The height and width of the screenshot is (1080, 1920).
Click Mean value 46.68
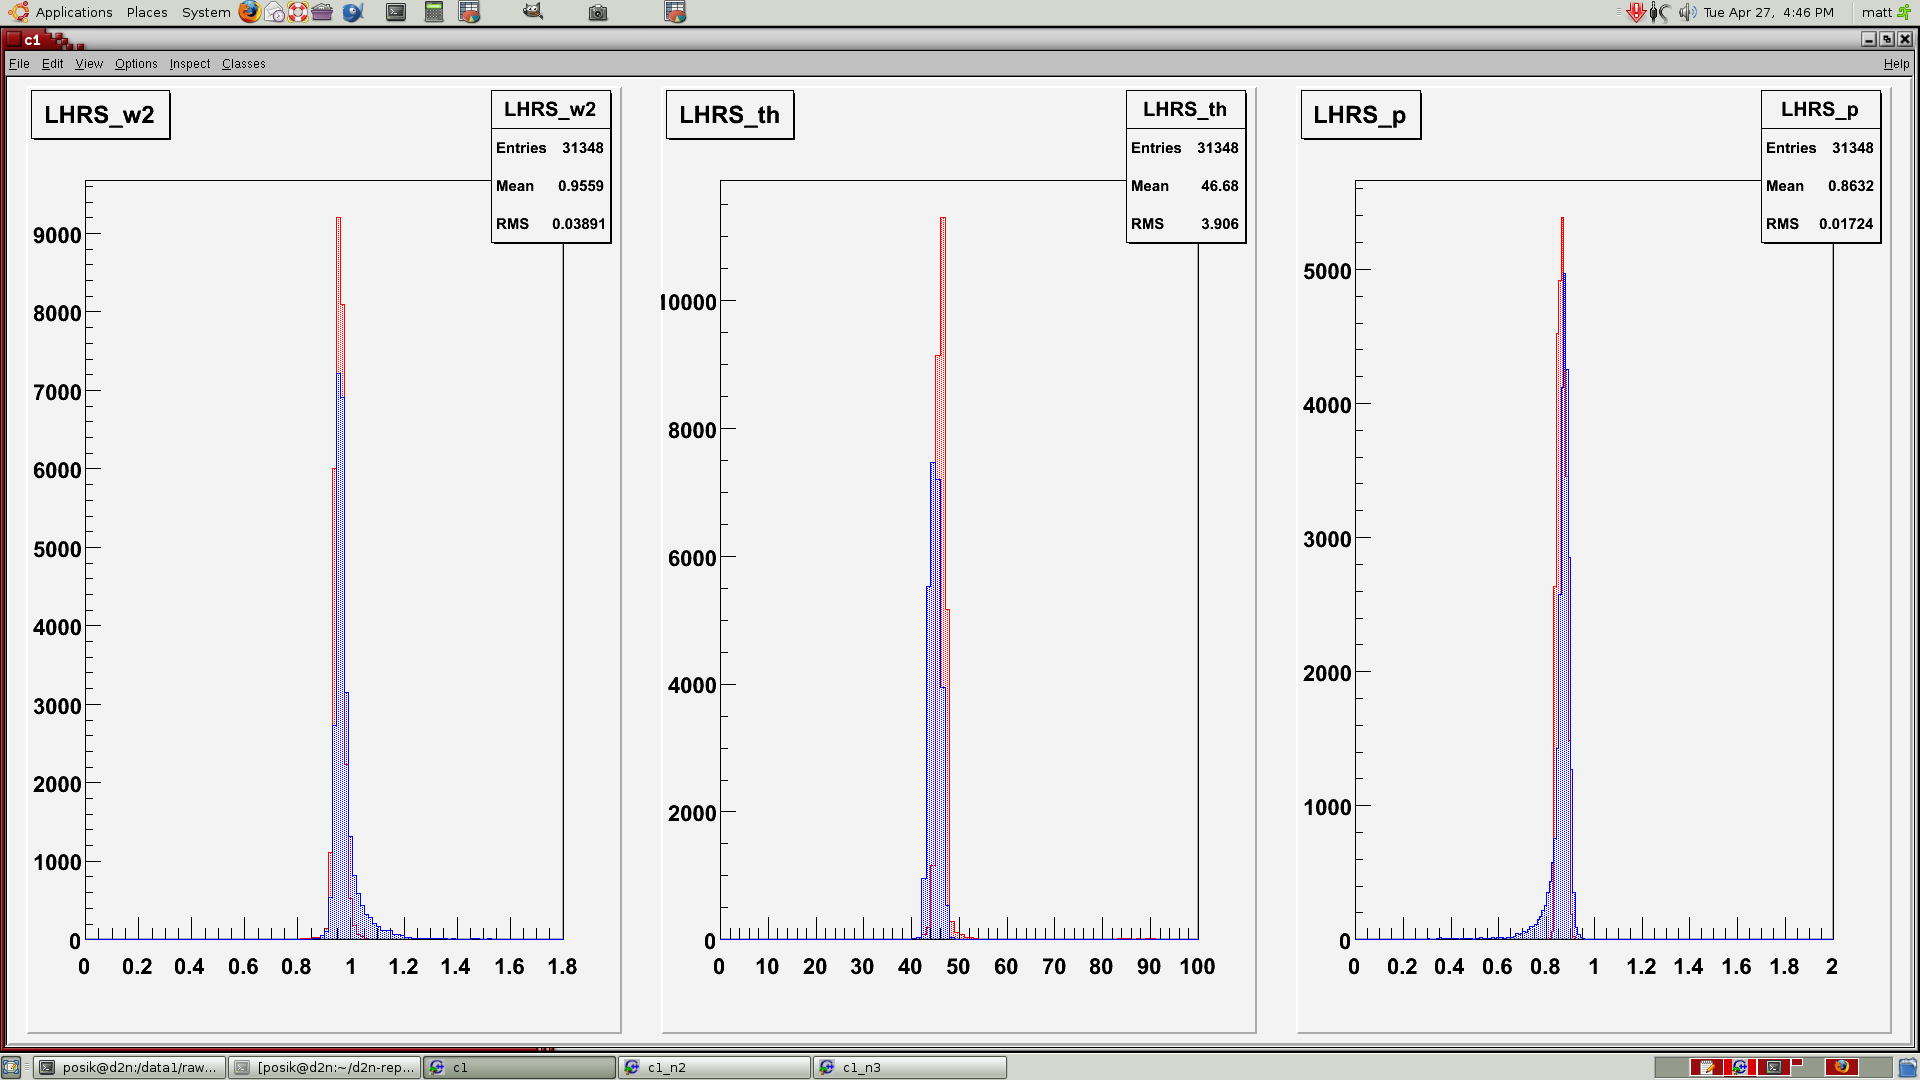click(x=1220, y=186)
